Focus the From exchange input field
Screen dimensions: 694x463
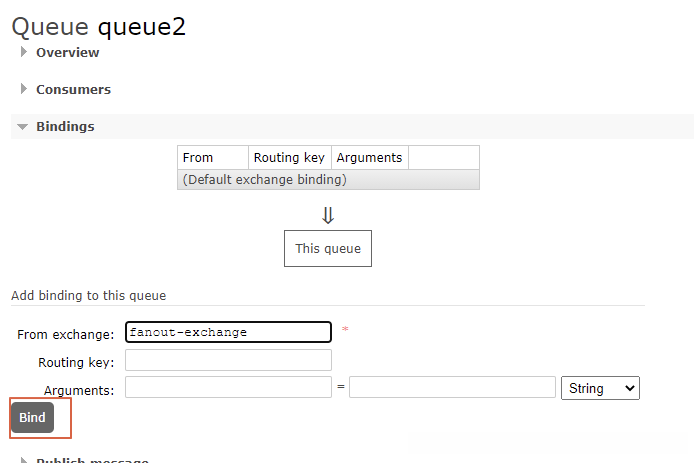click(228, 332)
